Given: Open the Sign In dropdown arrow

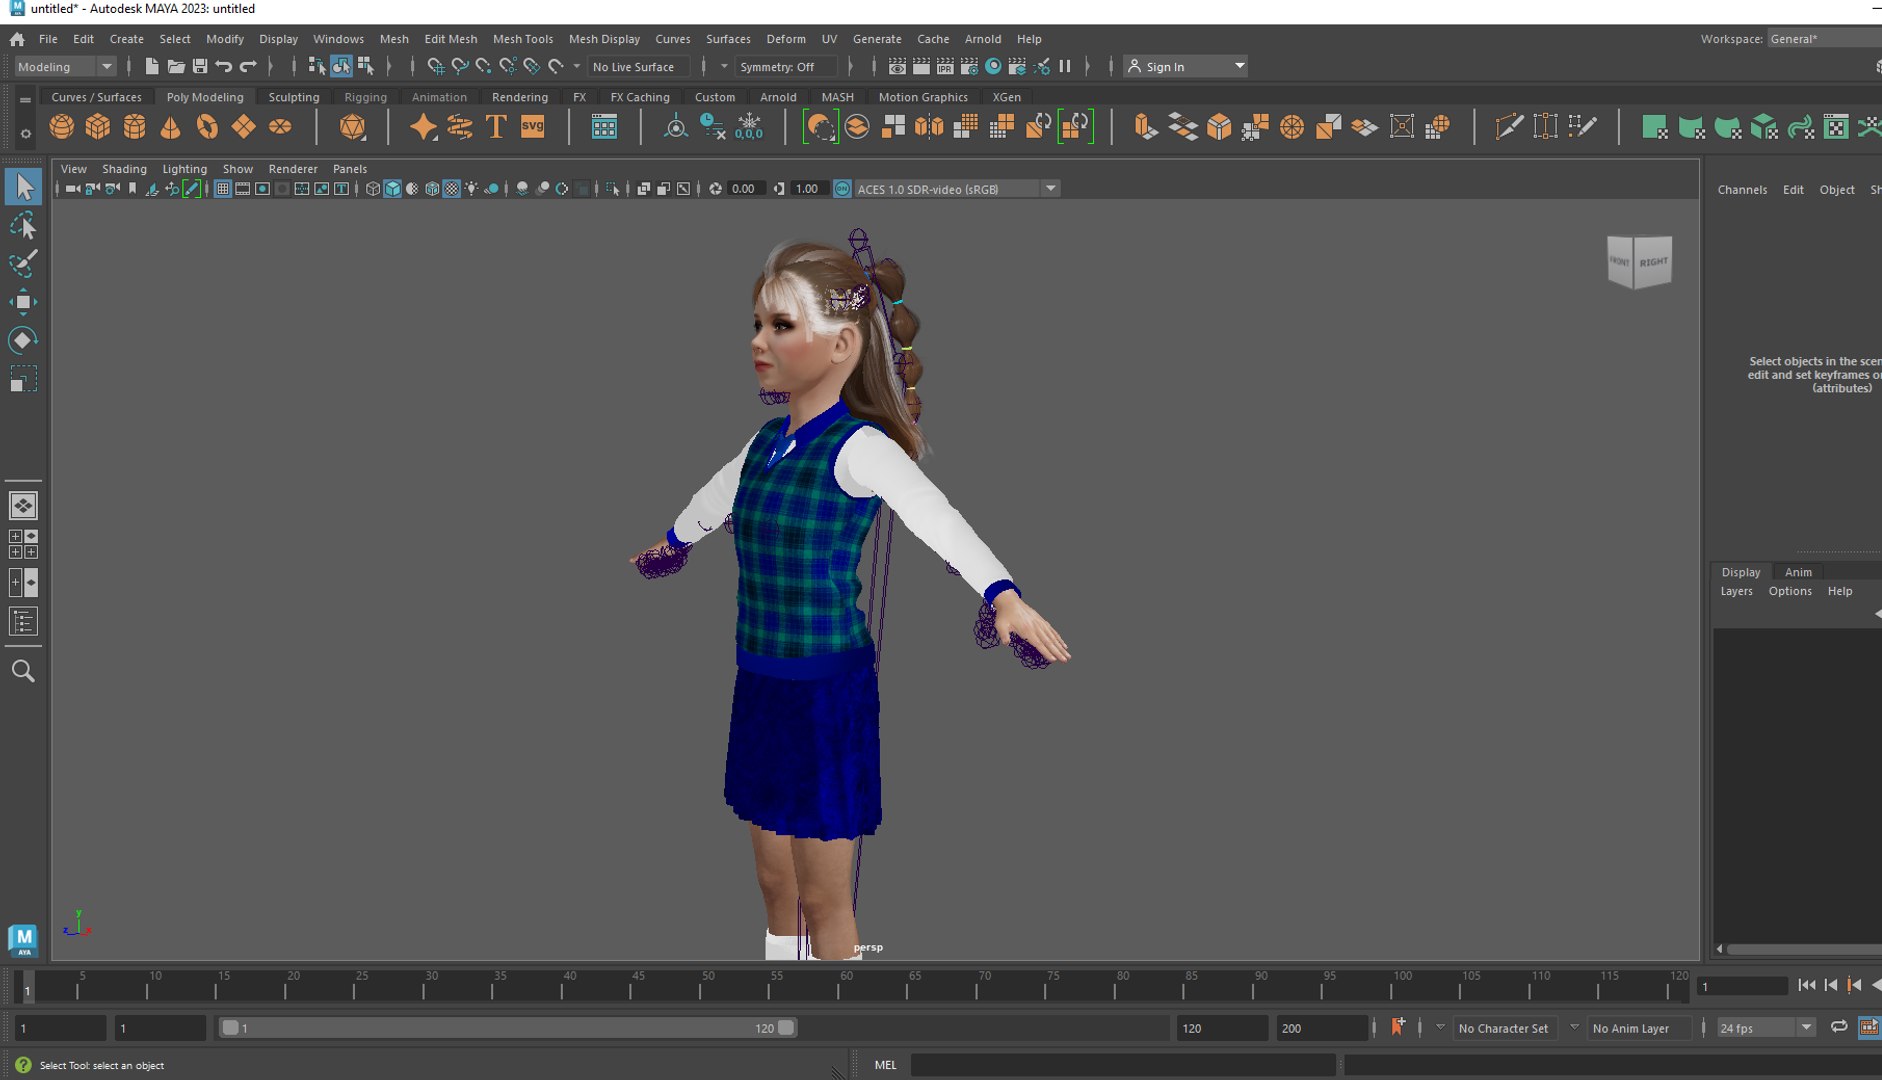Looking at the screenshot, I should point(1239,67).
